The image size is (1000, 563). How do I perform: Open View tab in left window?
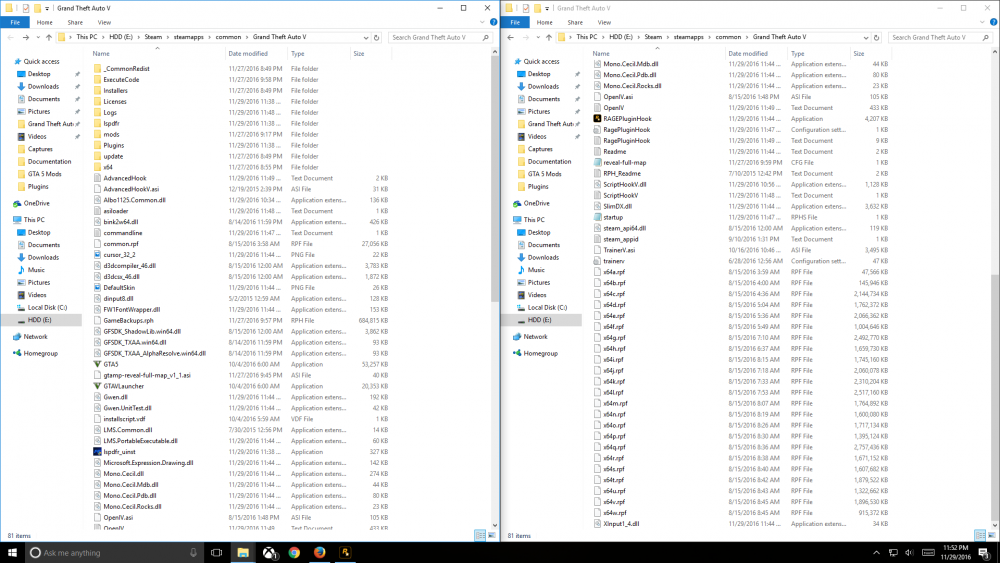click(x=104, y=22)
